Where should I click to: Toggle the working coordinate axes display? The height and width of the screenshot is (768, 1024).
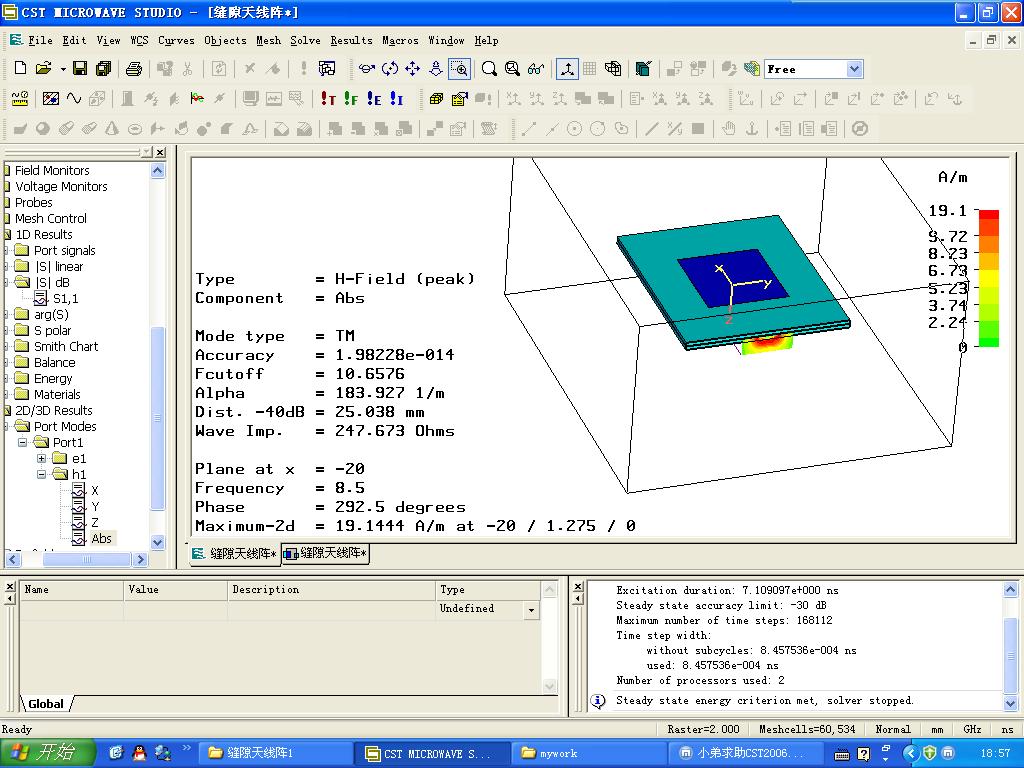[x=567, y=69]
